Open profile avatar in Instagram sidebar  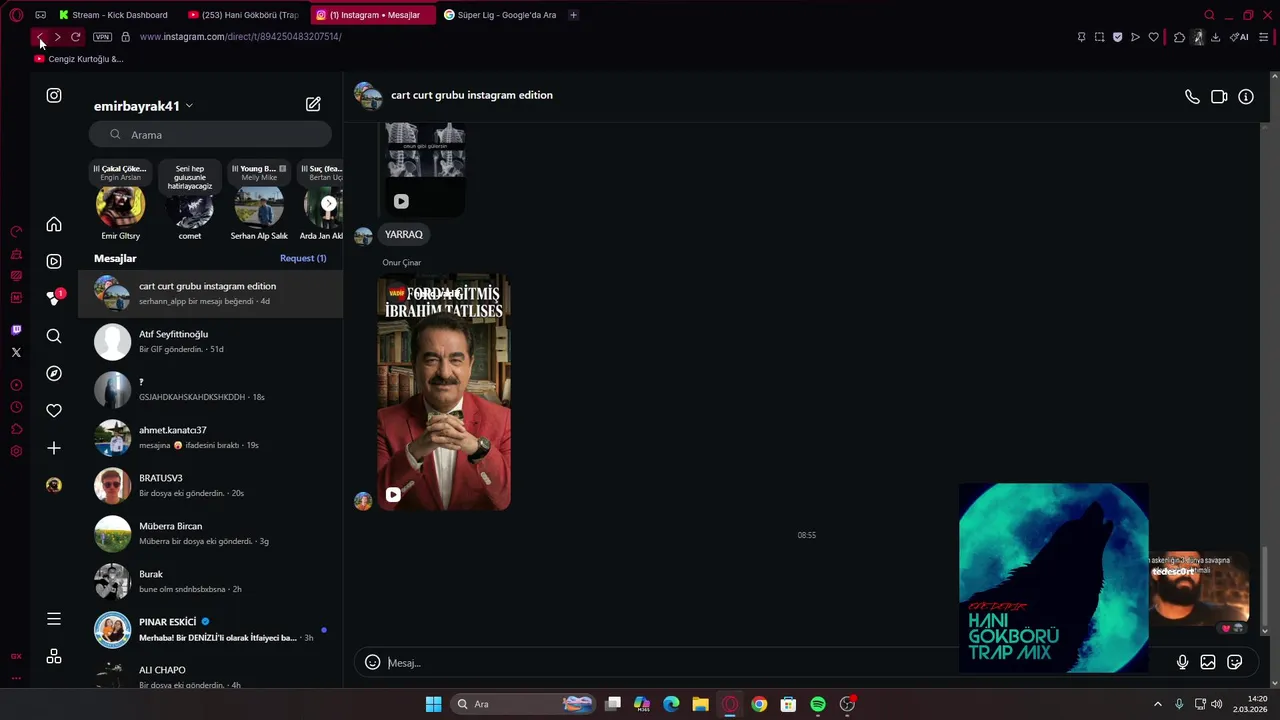tap(54, 485)
